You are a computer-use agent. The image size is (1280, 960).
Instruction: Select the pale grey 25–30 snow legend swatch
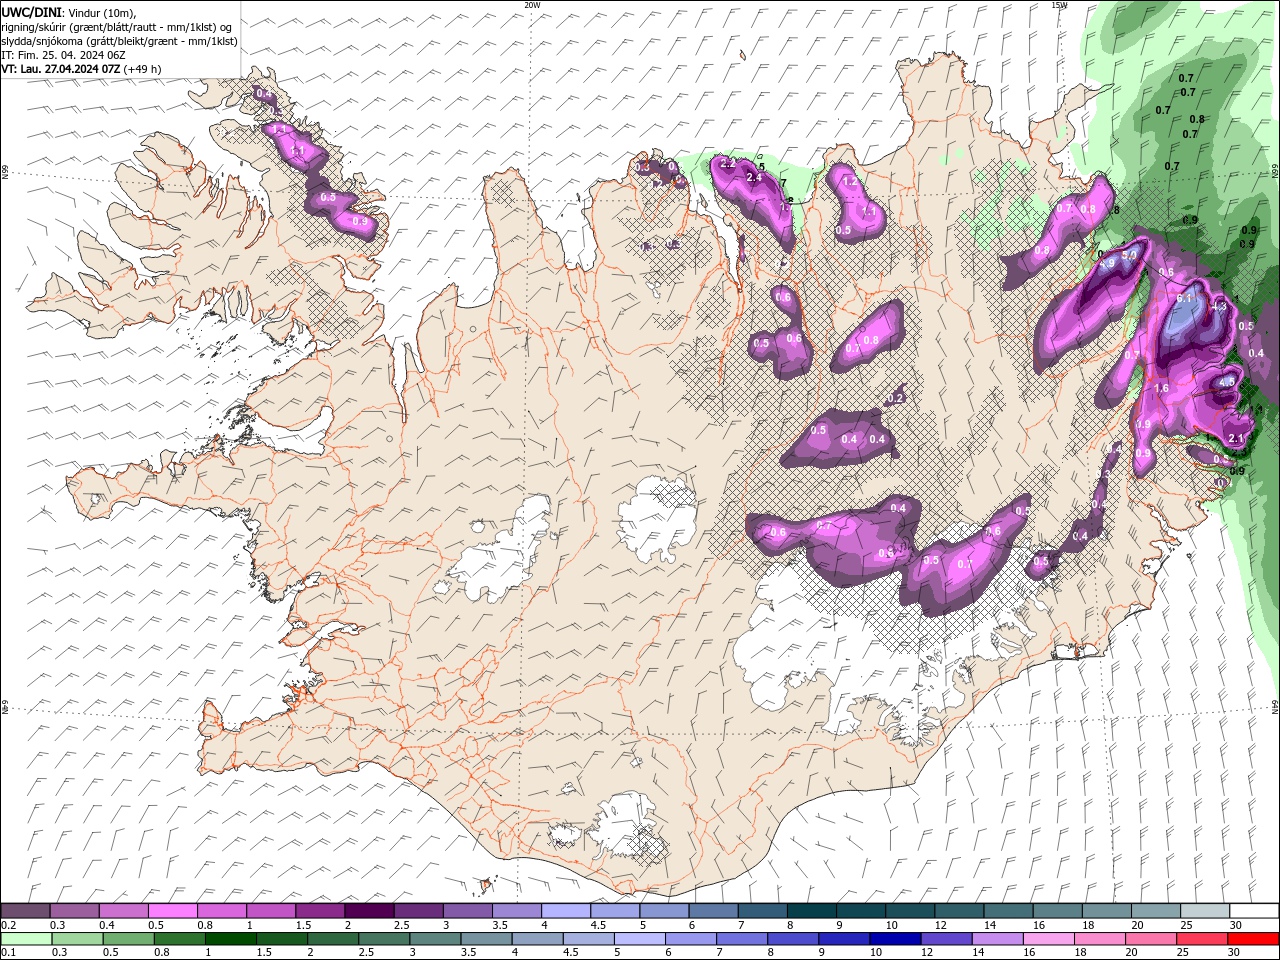tap(1203, 911)
